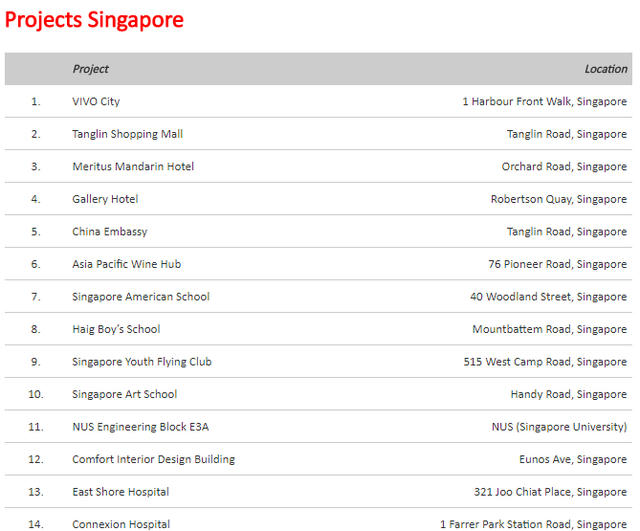Click the Singapore Art School entry
This screenshot has width=640, height=531.
pos(124,394)
